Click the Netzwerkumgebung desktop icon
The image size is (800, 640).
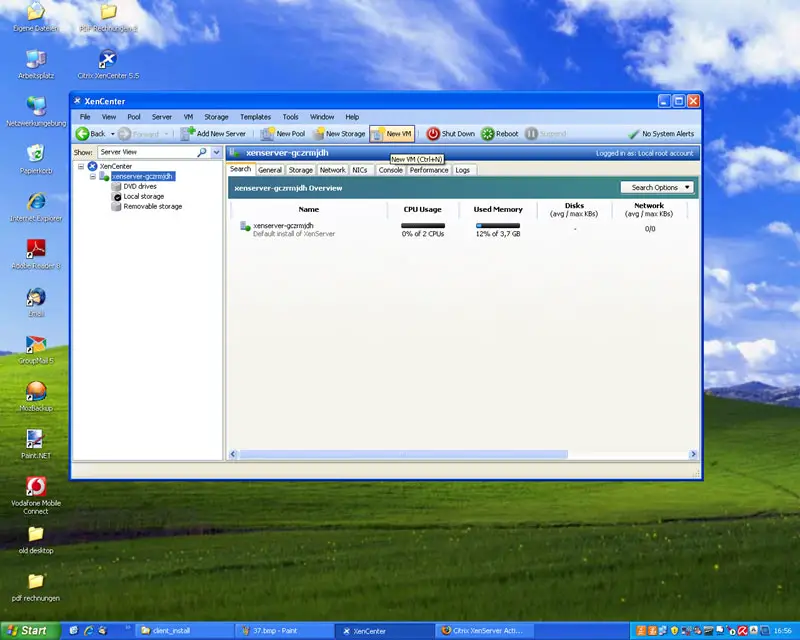click(36, 112)
